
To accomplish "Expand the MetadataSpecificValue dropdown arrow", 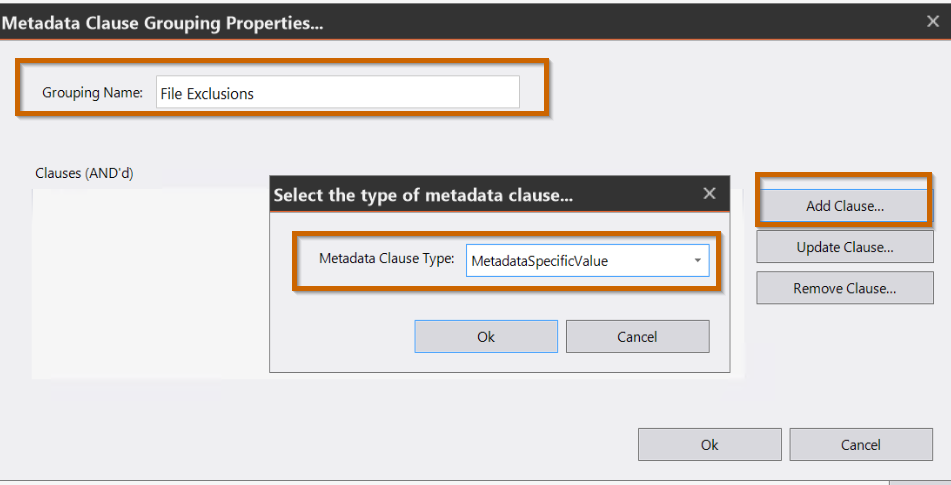I will click(x=697, y=261).
